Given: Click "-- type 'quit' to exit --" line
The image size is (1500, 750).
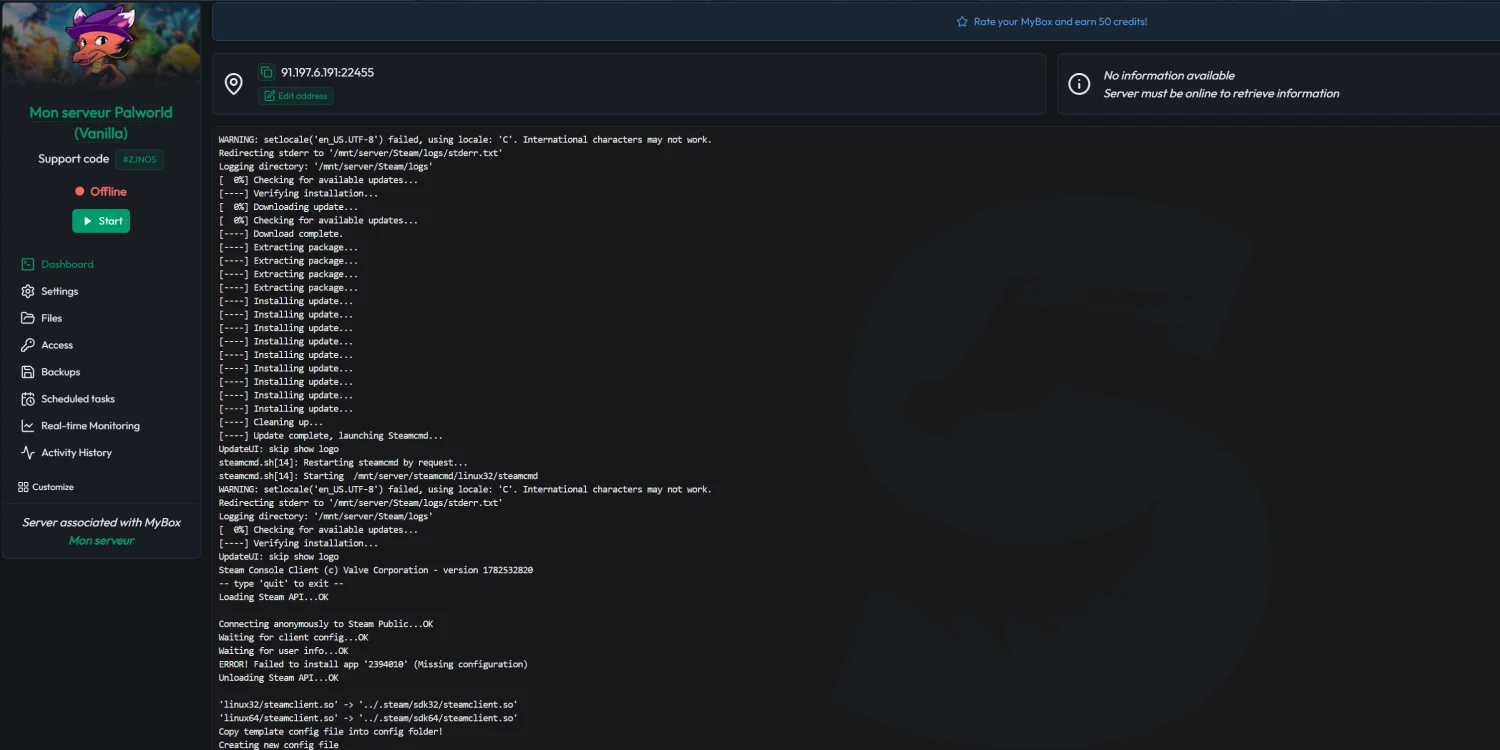Looking at the screenshot, I should pos(281,583).
